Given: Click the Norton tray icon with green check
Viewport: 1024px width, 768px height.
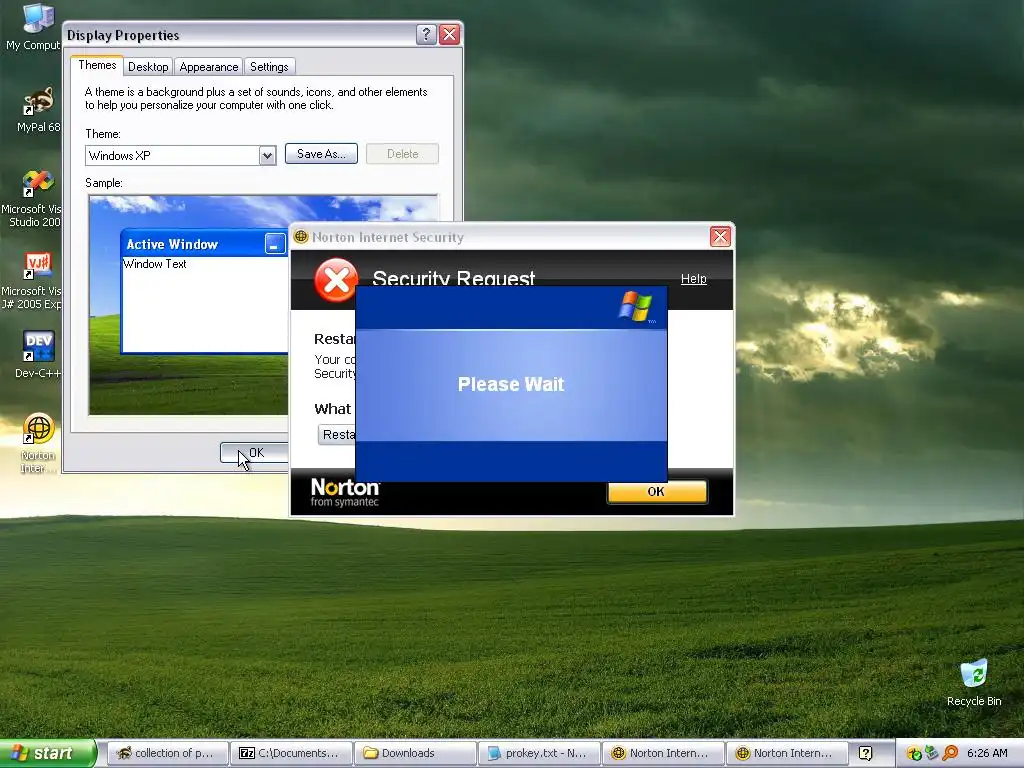Looking at the screenshot, I should tap(914, 754).
